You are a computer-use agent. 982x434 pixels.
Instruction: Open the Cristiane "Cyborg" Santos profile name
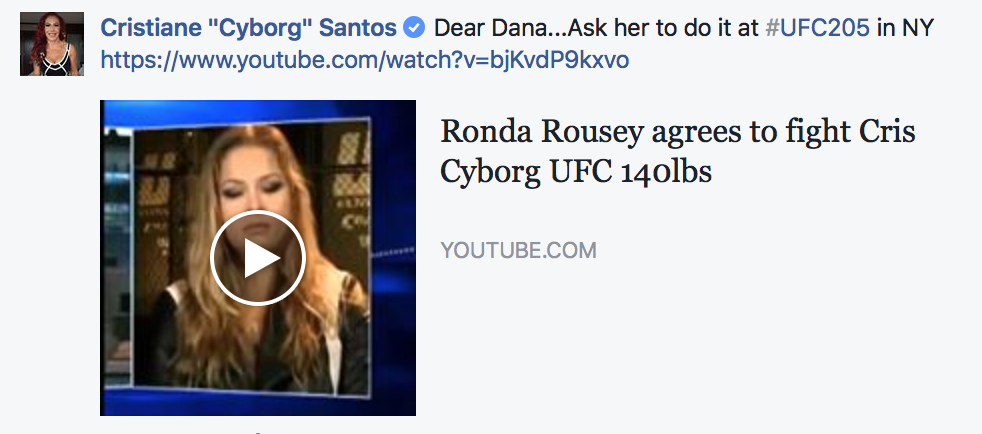tap(249, 28)
